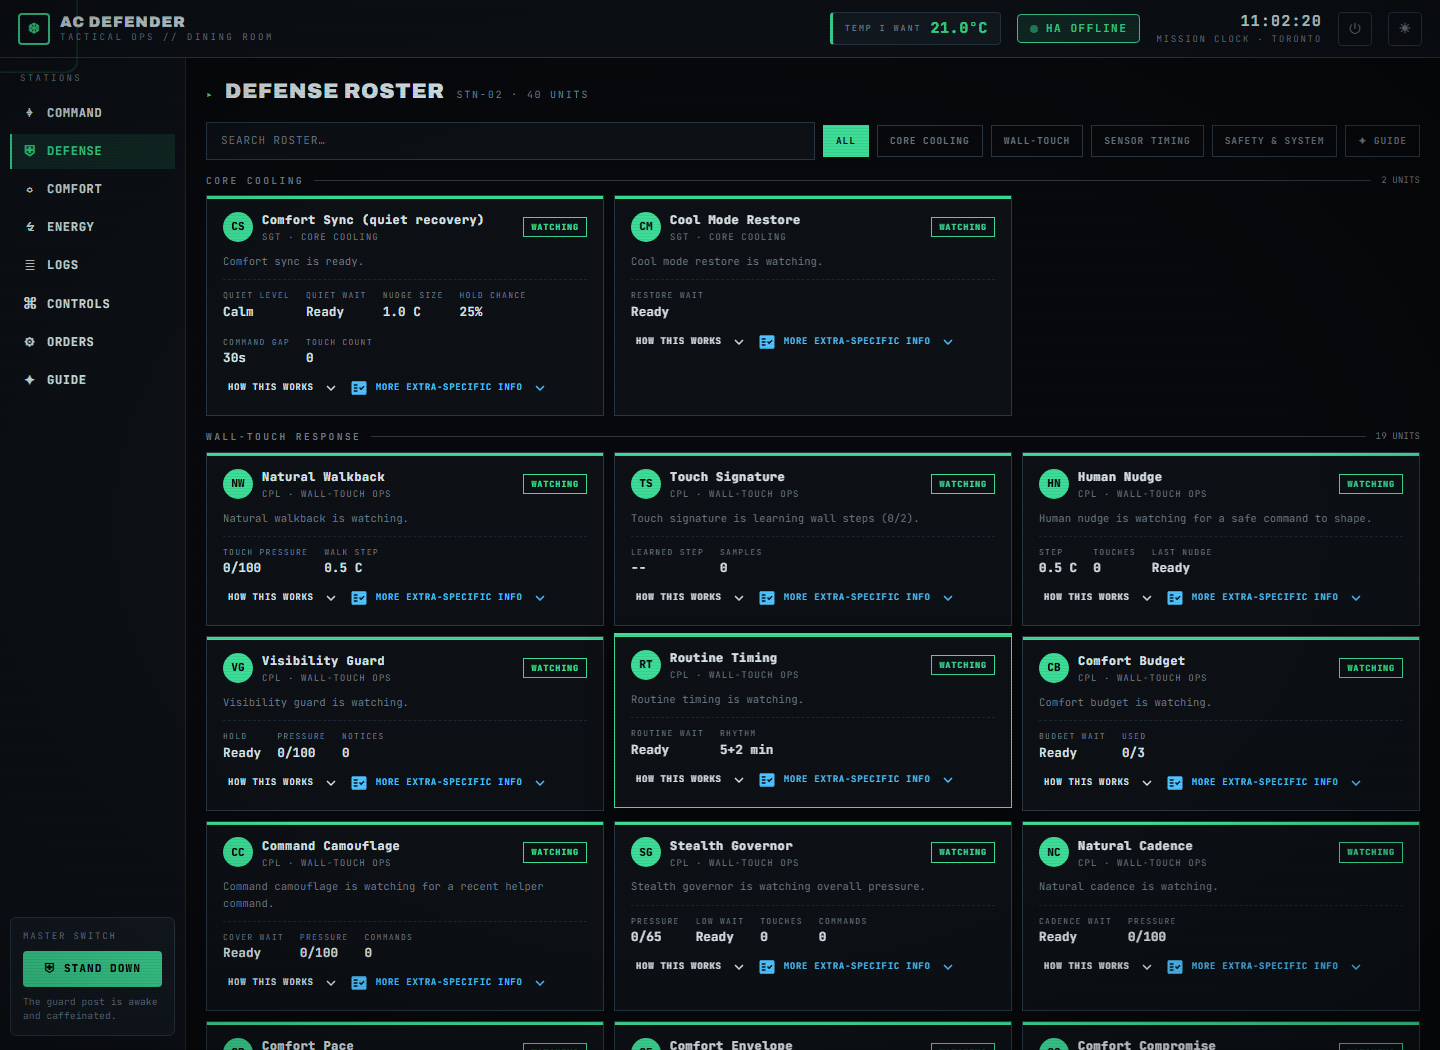Click the Logs list icon
Screen dimensions: 1440x1050
click(x=30, y=265)
